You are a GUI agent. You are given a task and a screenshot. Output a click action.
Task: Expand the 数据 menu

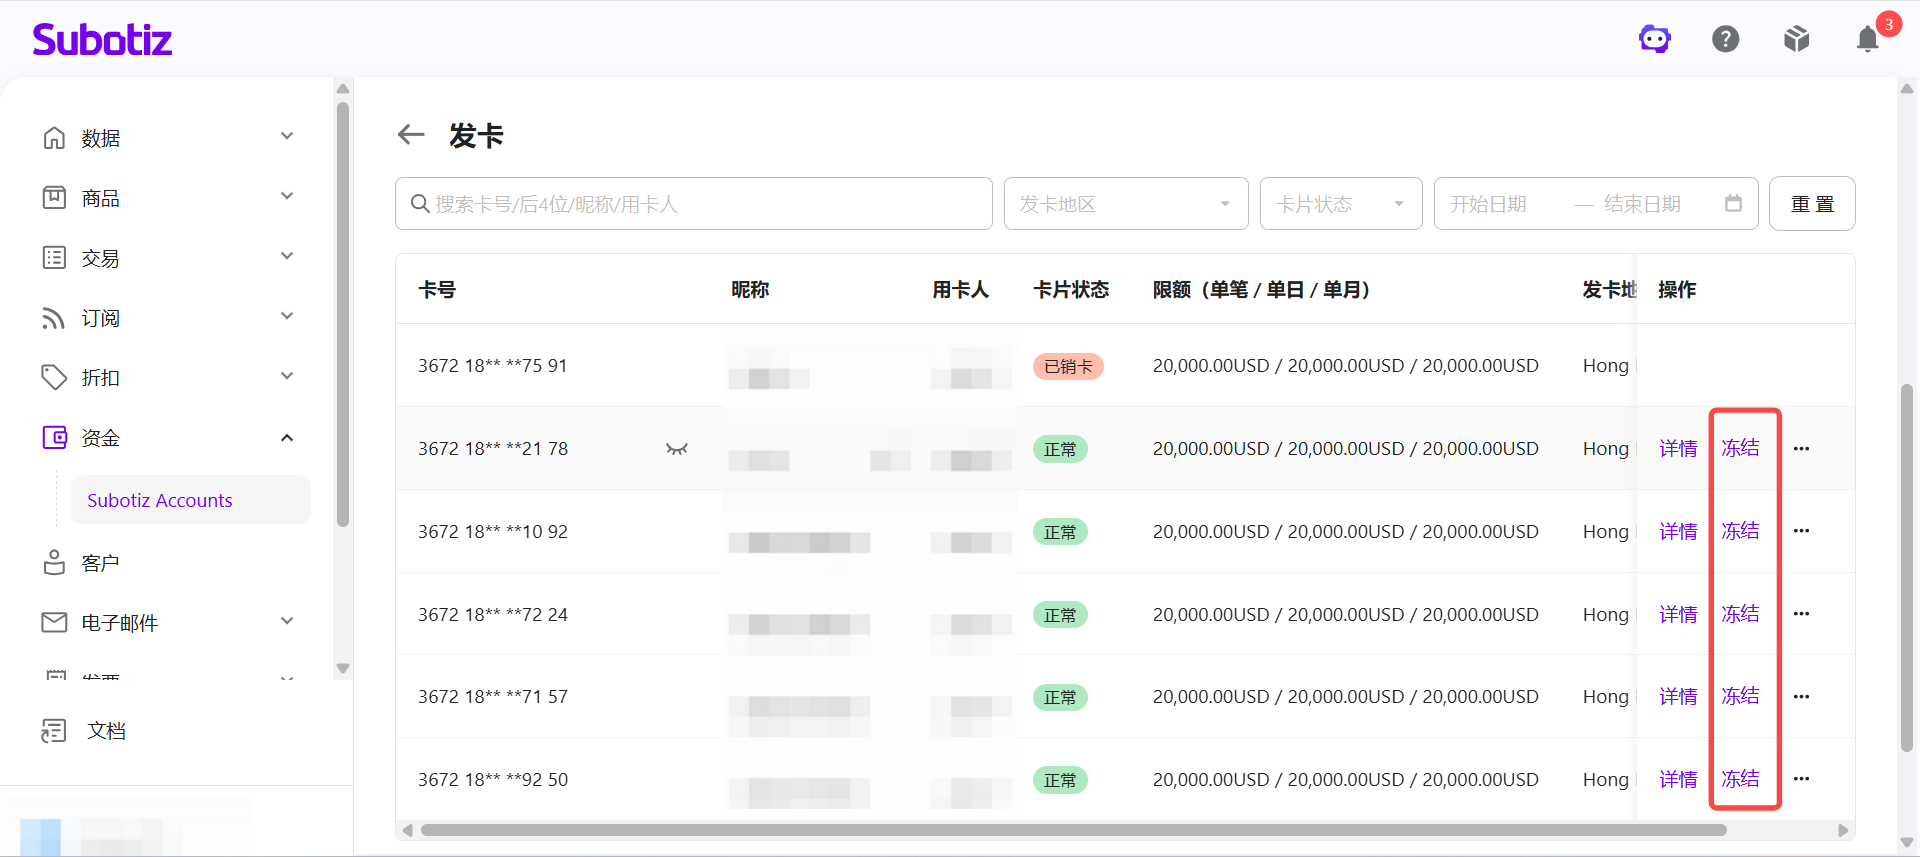click(287, 136)
